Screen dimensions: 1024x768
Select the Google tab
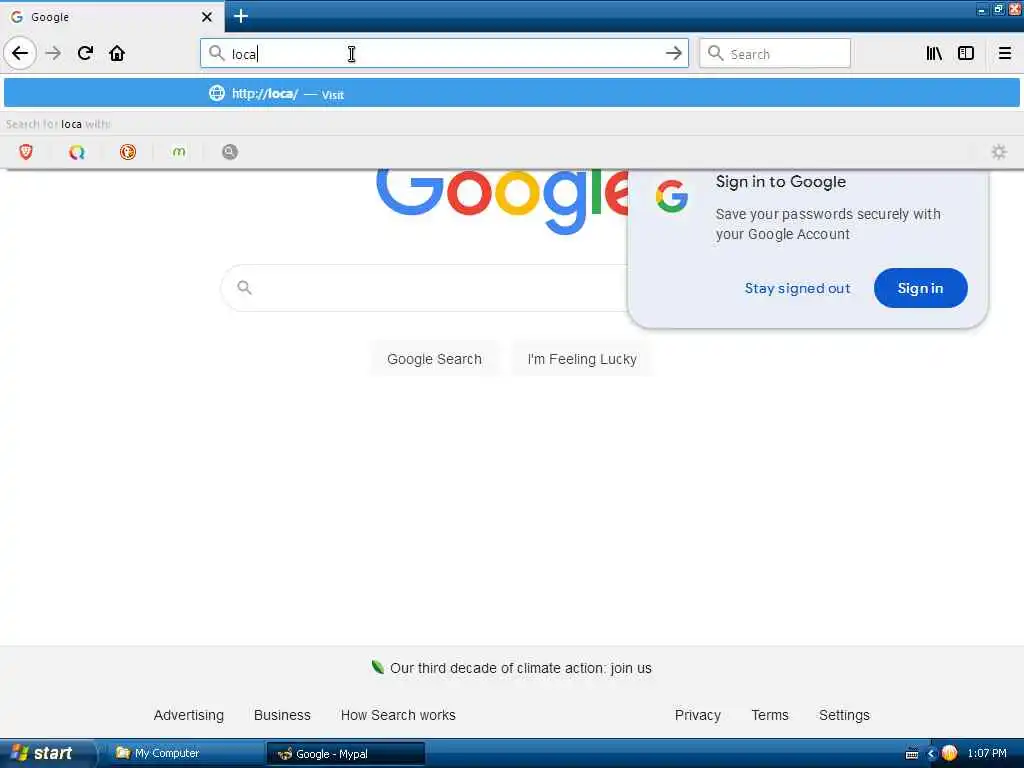coord(112,16)
